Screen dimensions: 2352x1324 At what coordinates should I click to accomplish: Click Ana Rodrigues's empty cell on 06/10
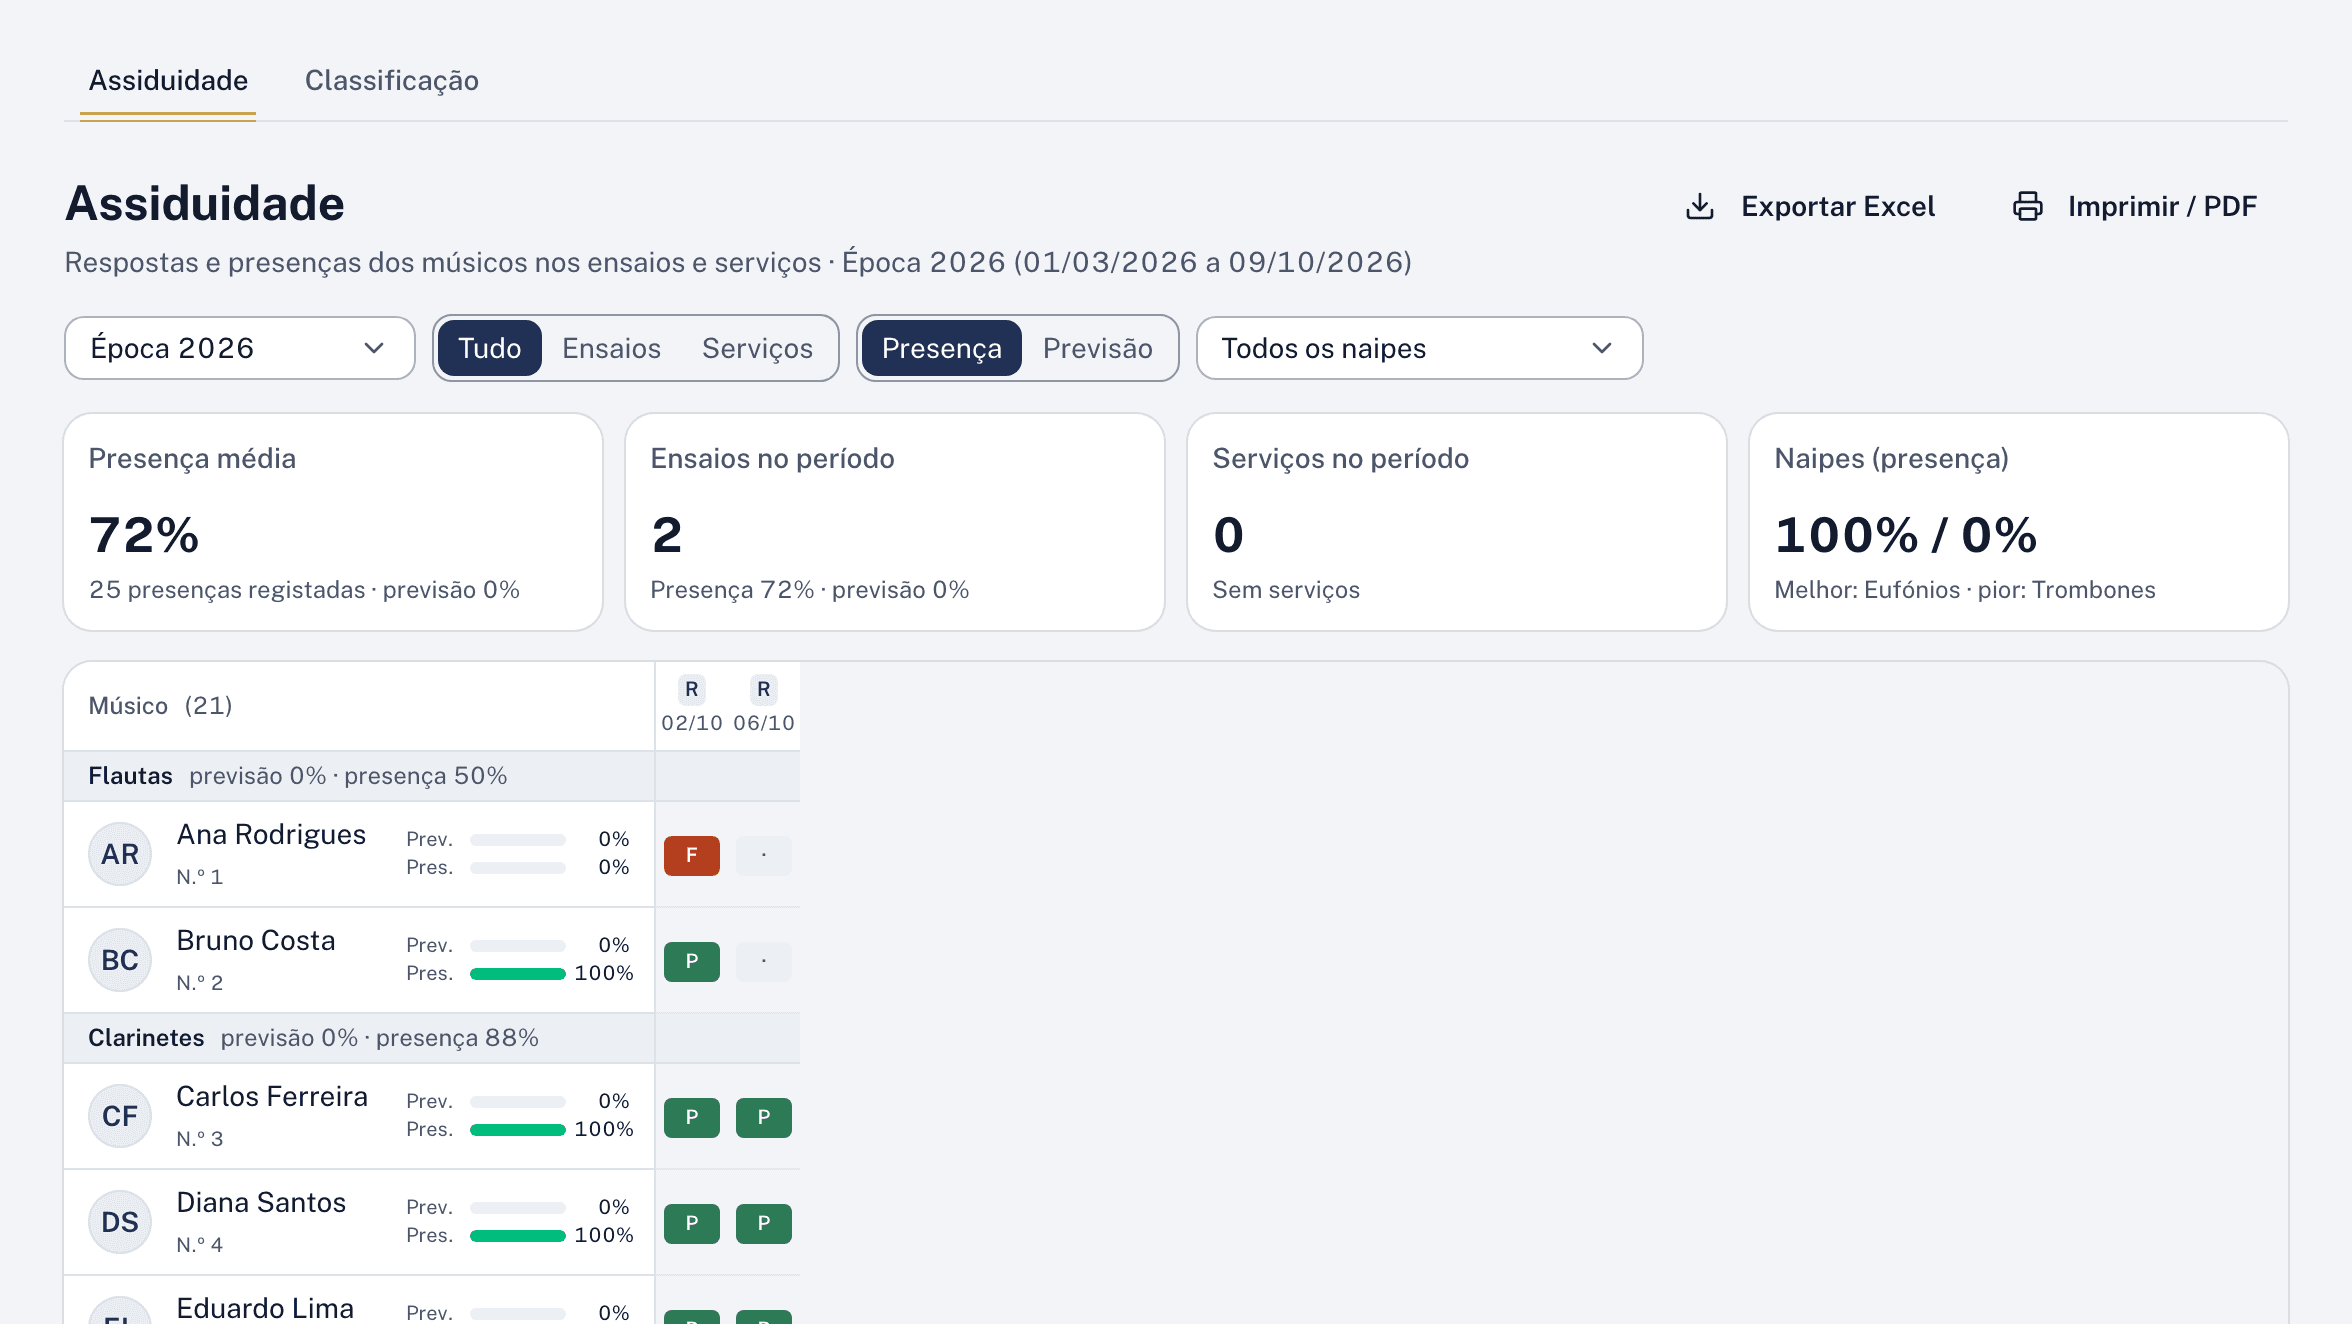tap(764, 856)
